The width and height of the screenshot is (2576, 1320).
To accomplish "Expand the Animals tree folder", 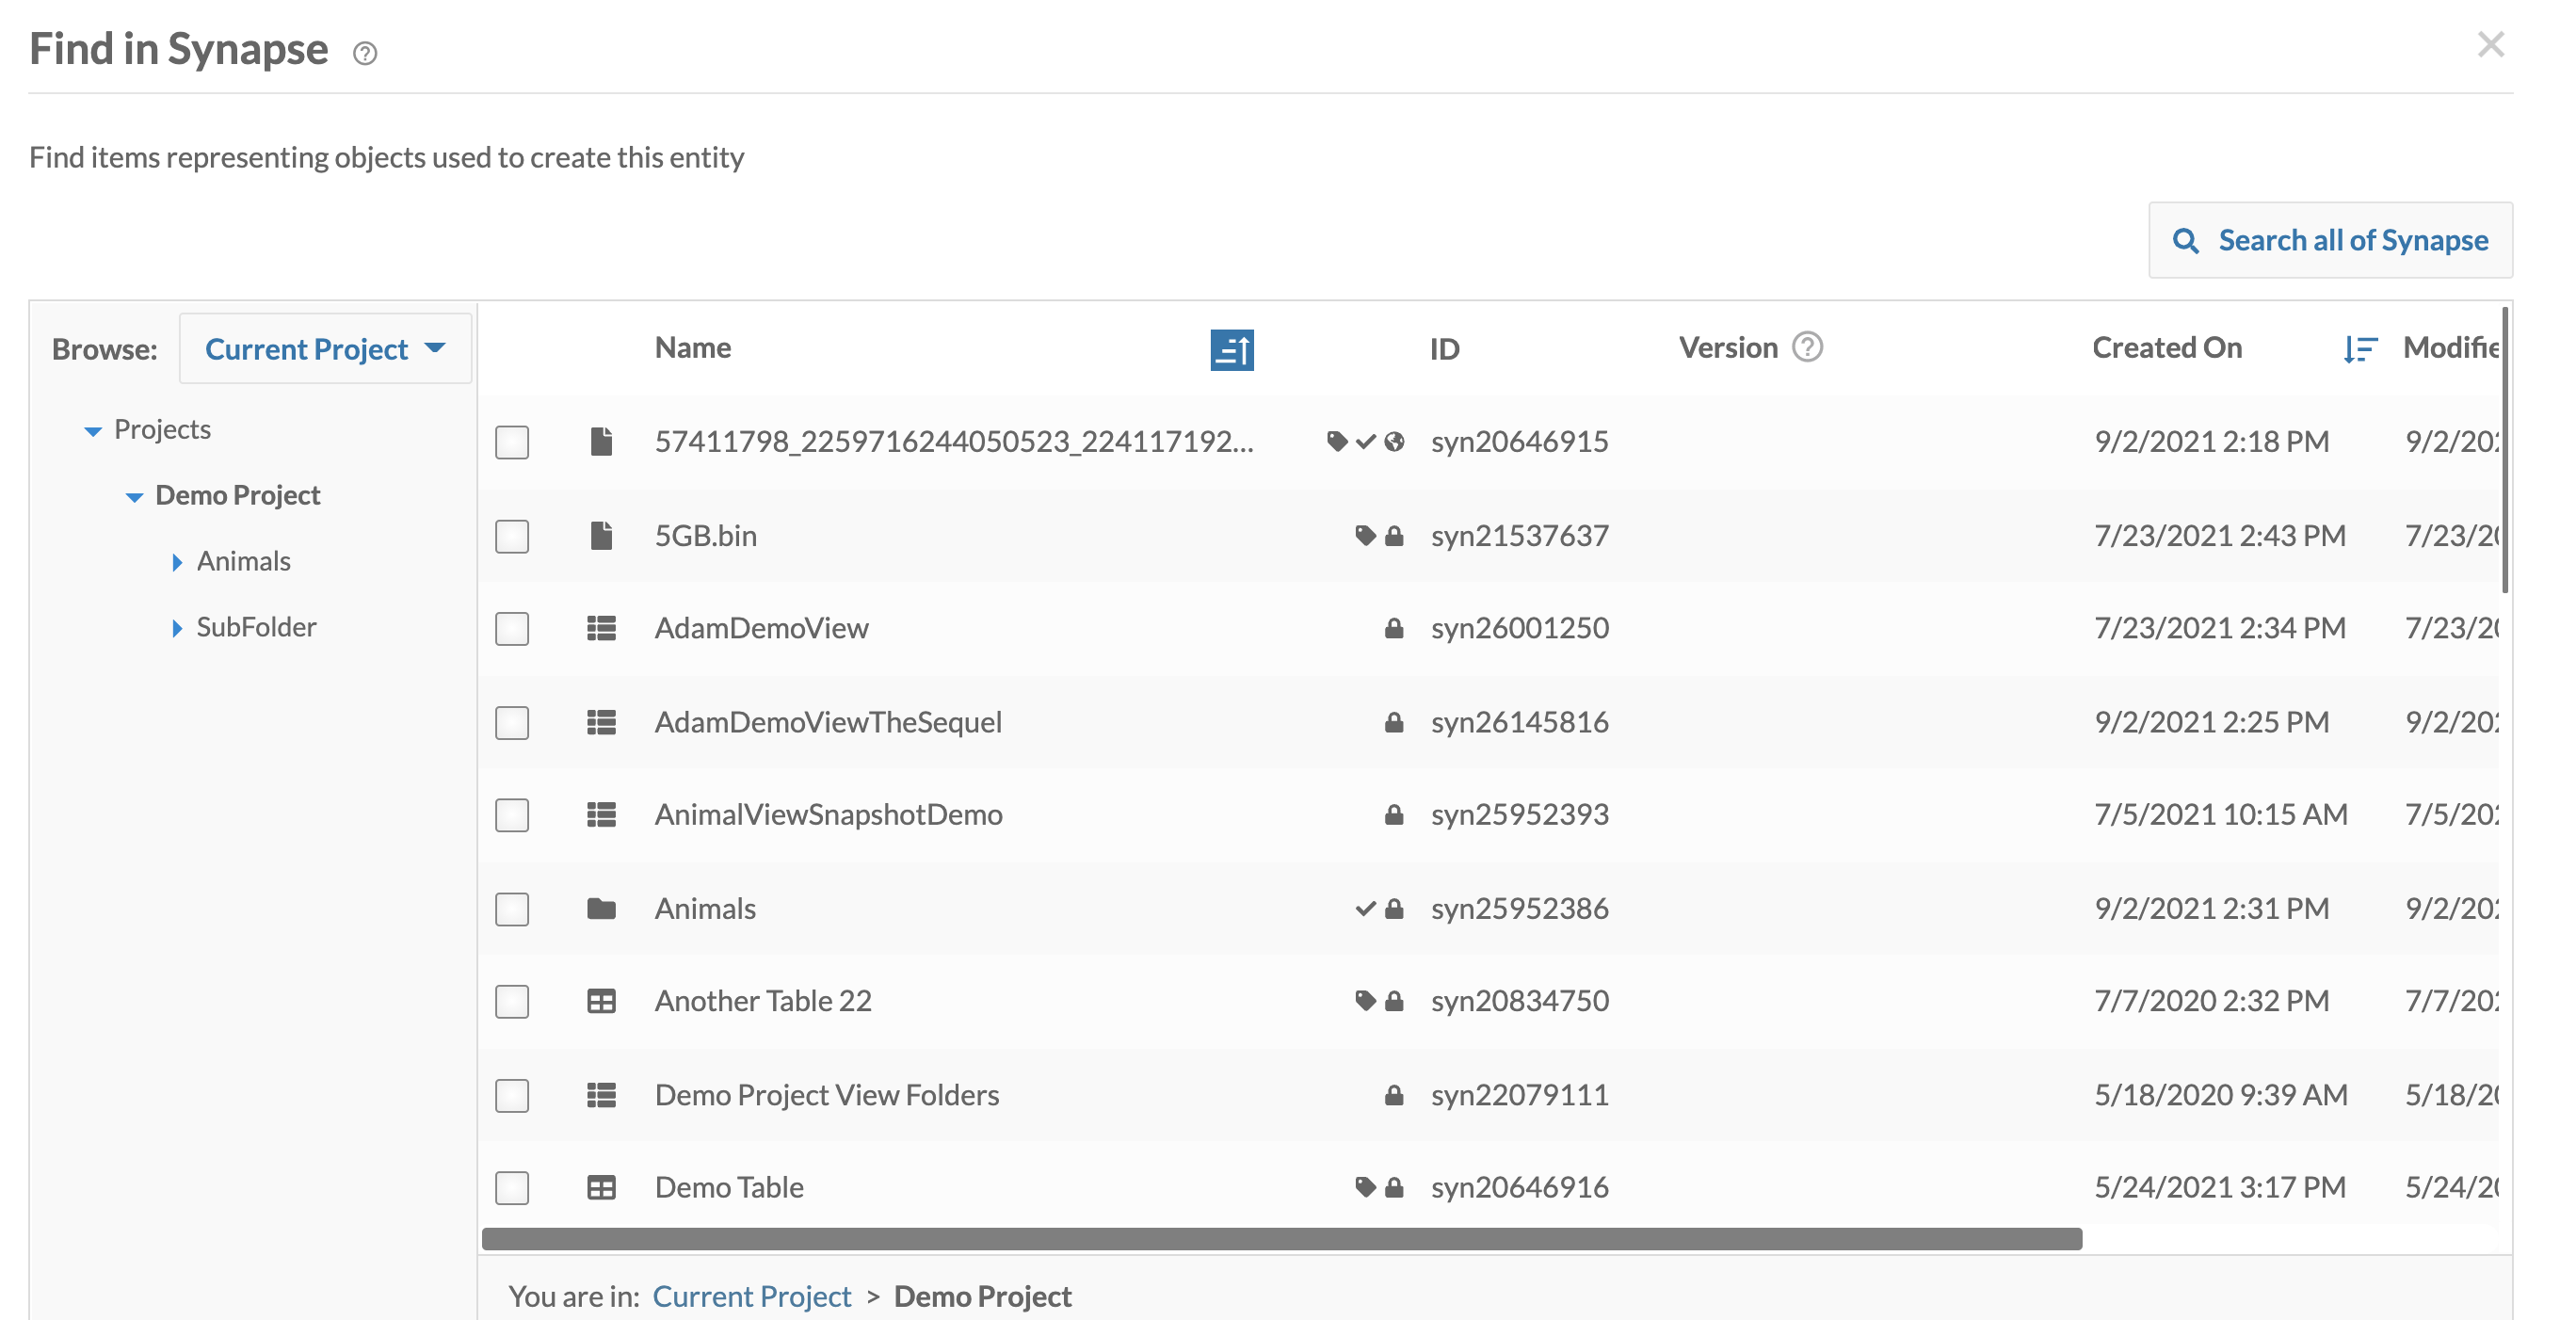I will pos(177,562).
